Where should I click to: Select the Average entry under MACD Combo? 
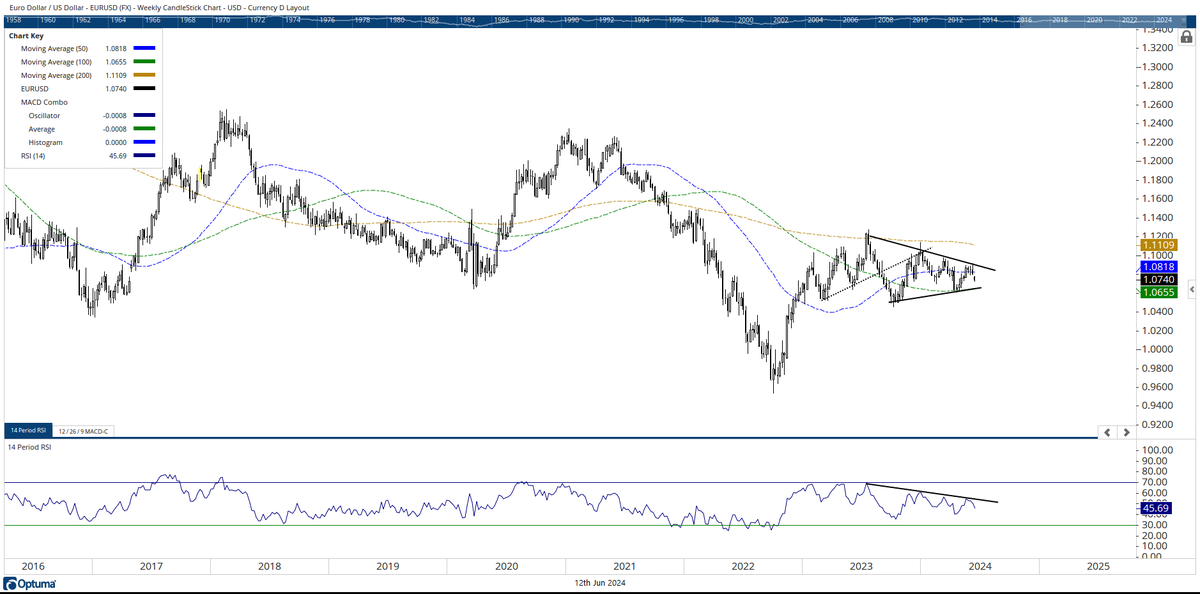pyautogui.click(x=42, y=129)
